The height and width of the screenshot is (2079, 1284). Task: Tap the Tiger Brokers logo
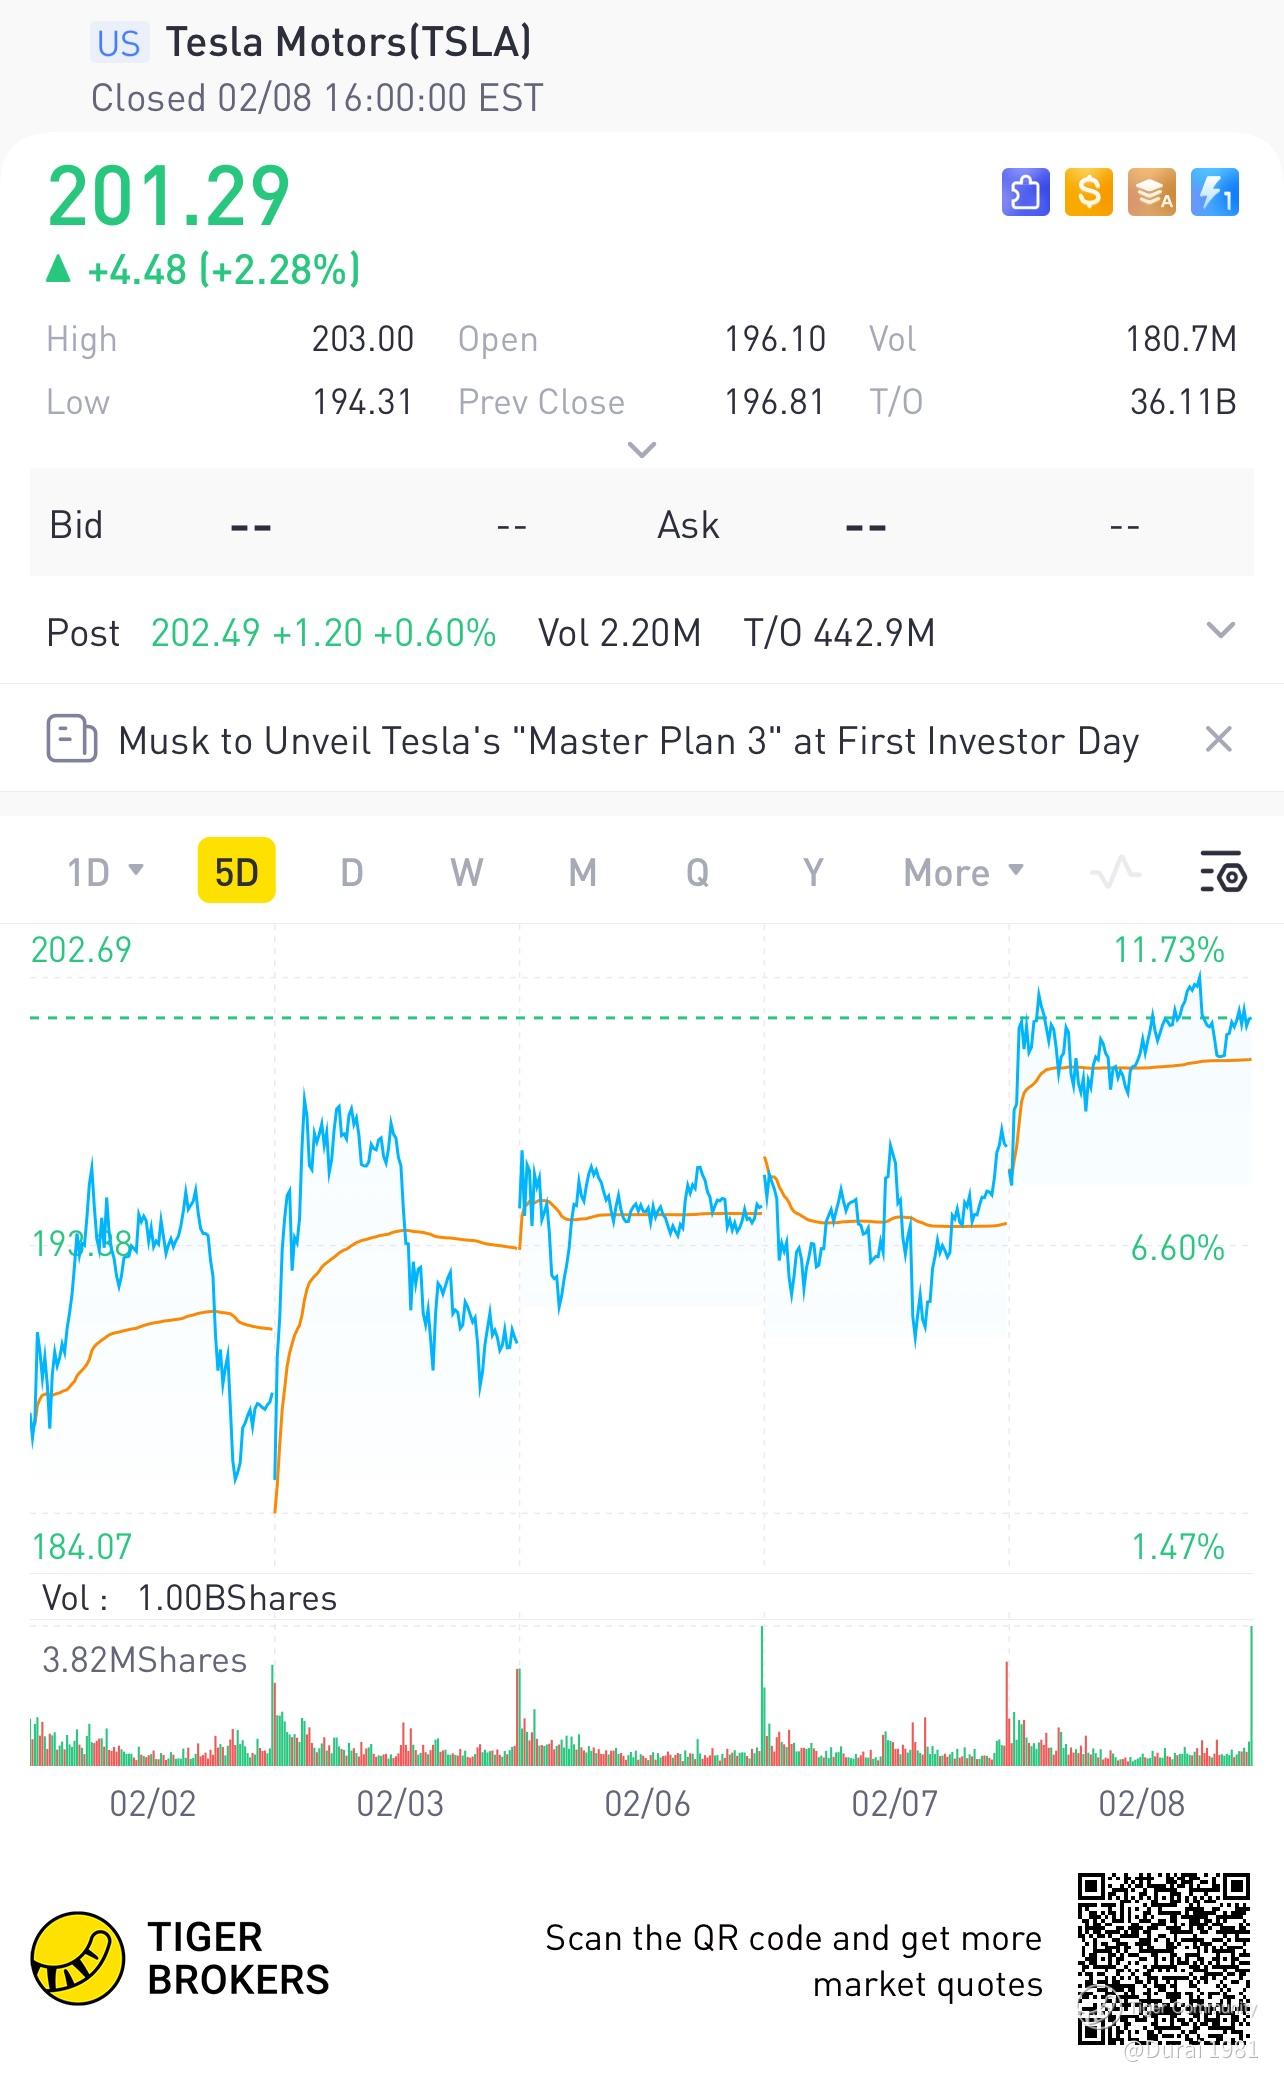pyautogui.click(x=78, y=1958)
